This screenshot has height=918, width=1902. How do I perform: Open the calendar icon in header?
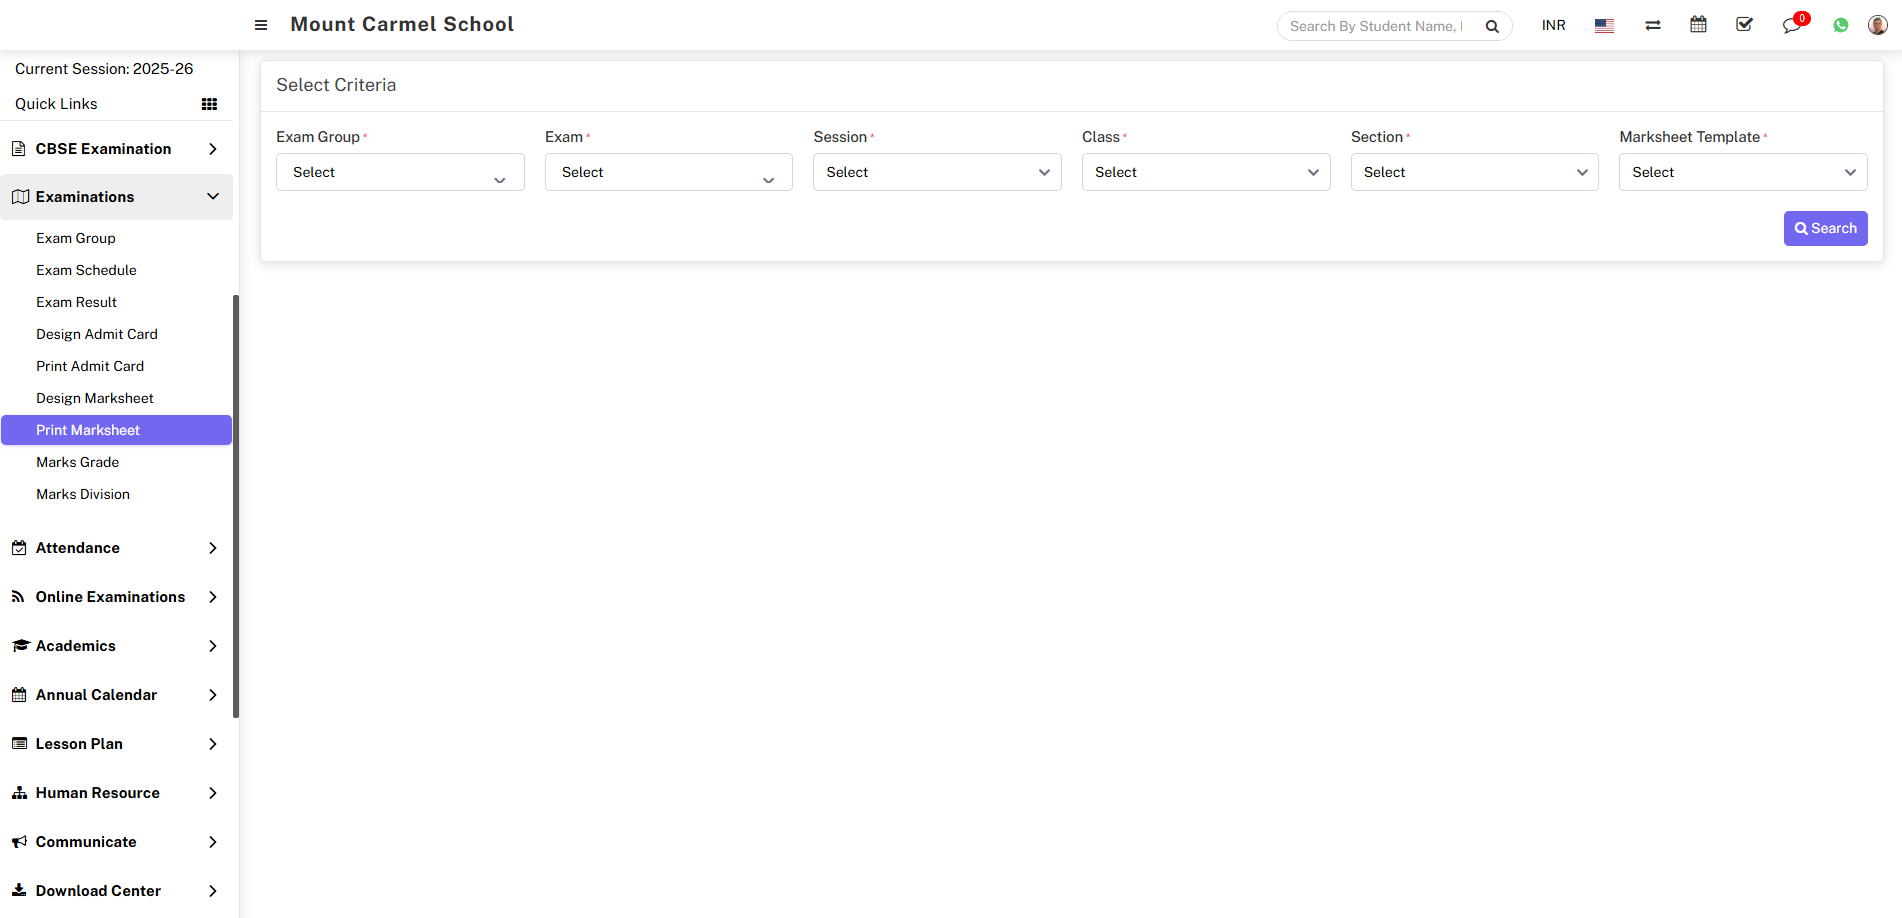1698,25
